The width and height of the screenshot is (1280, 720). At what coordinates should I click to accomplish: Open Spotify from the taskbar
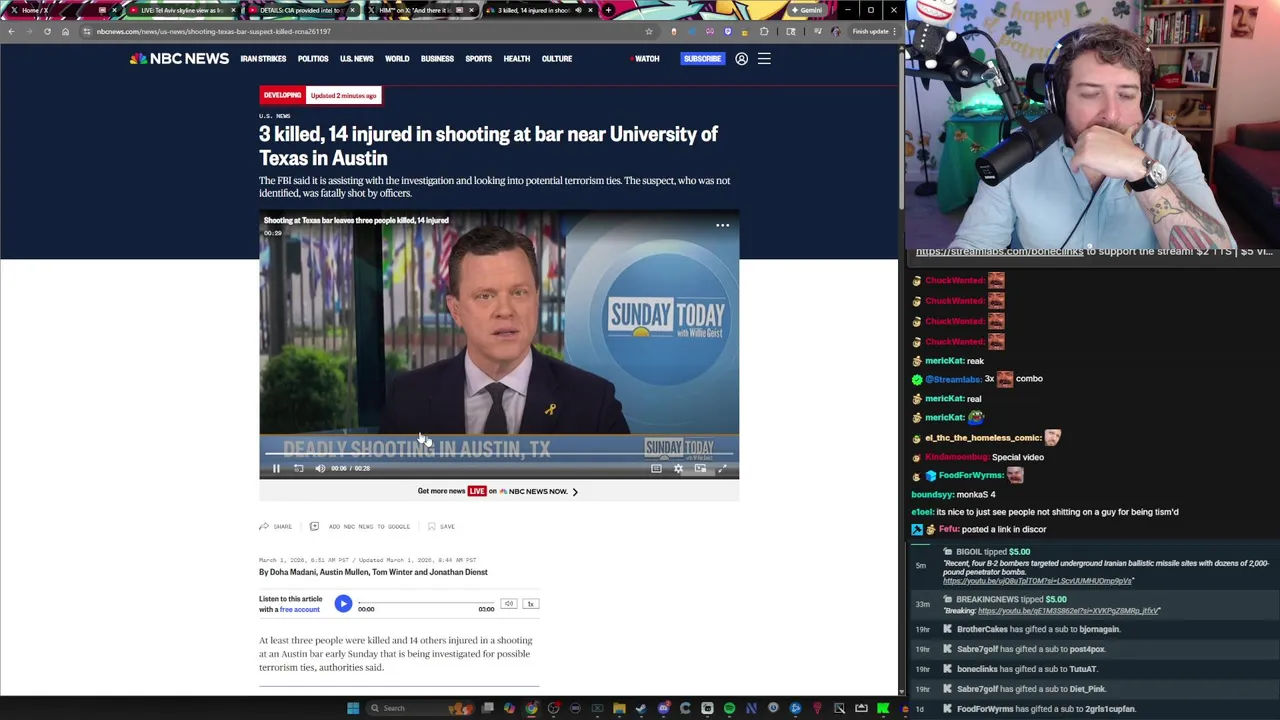729,708
